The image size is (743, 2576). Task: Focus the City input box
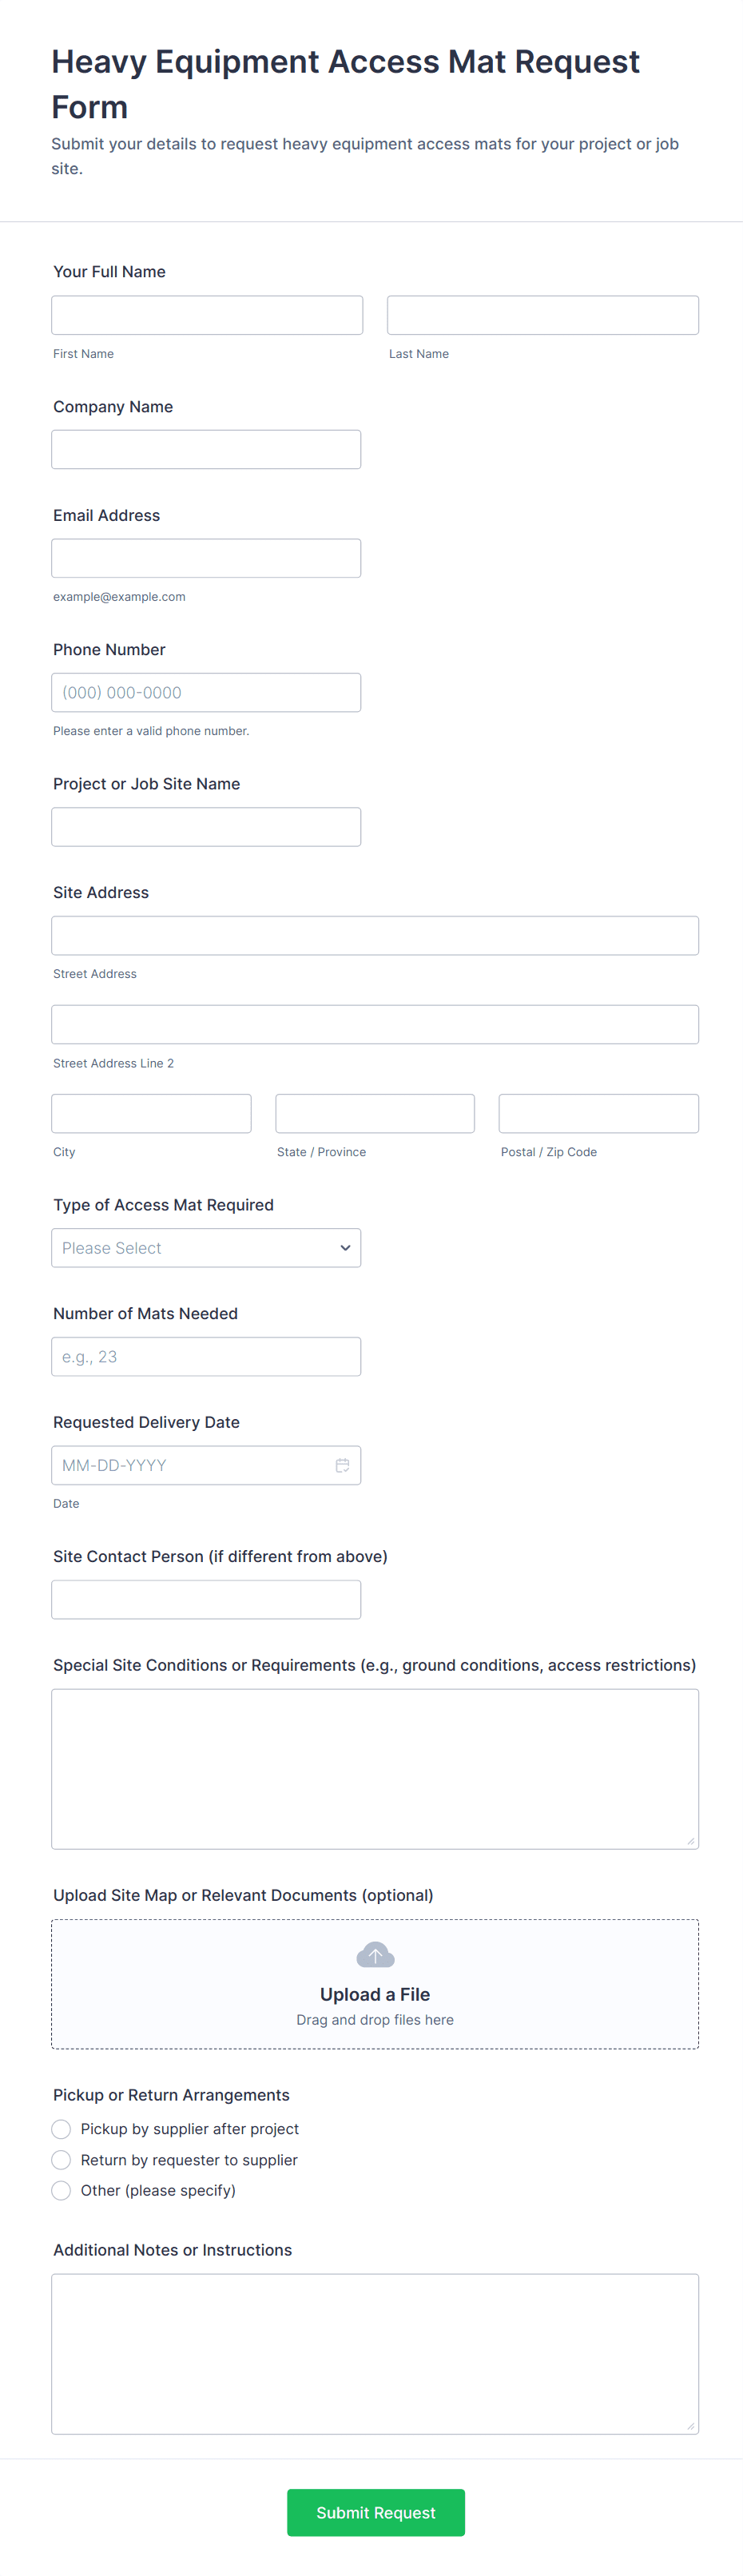pyautogui.click(x=151, y=1113)
